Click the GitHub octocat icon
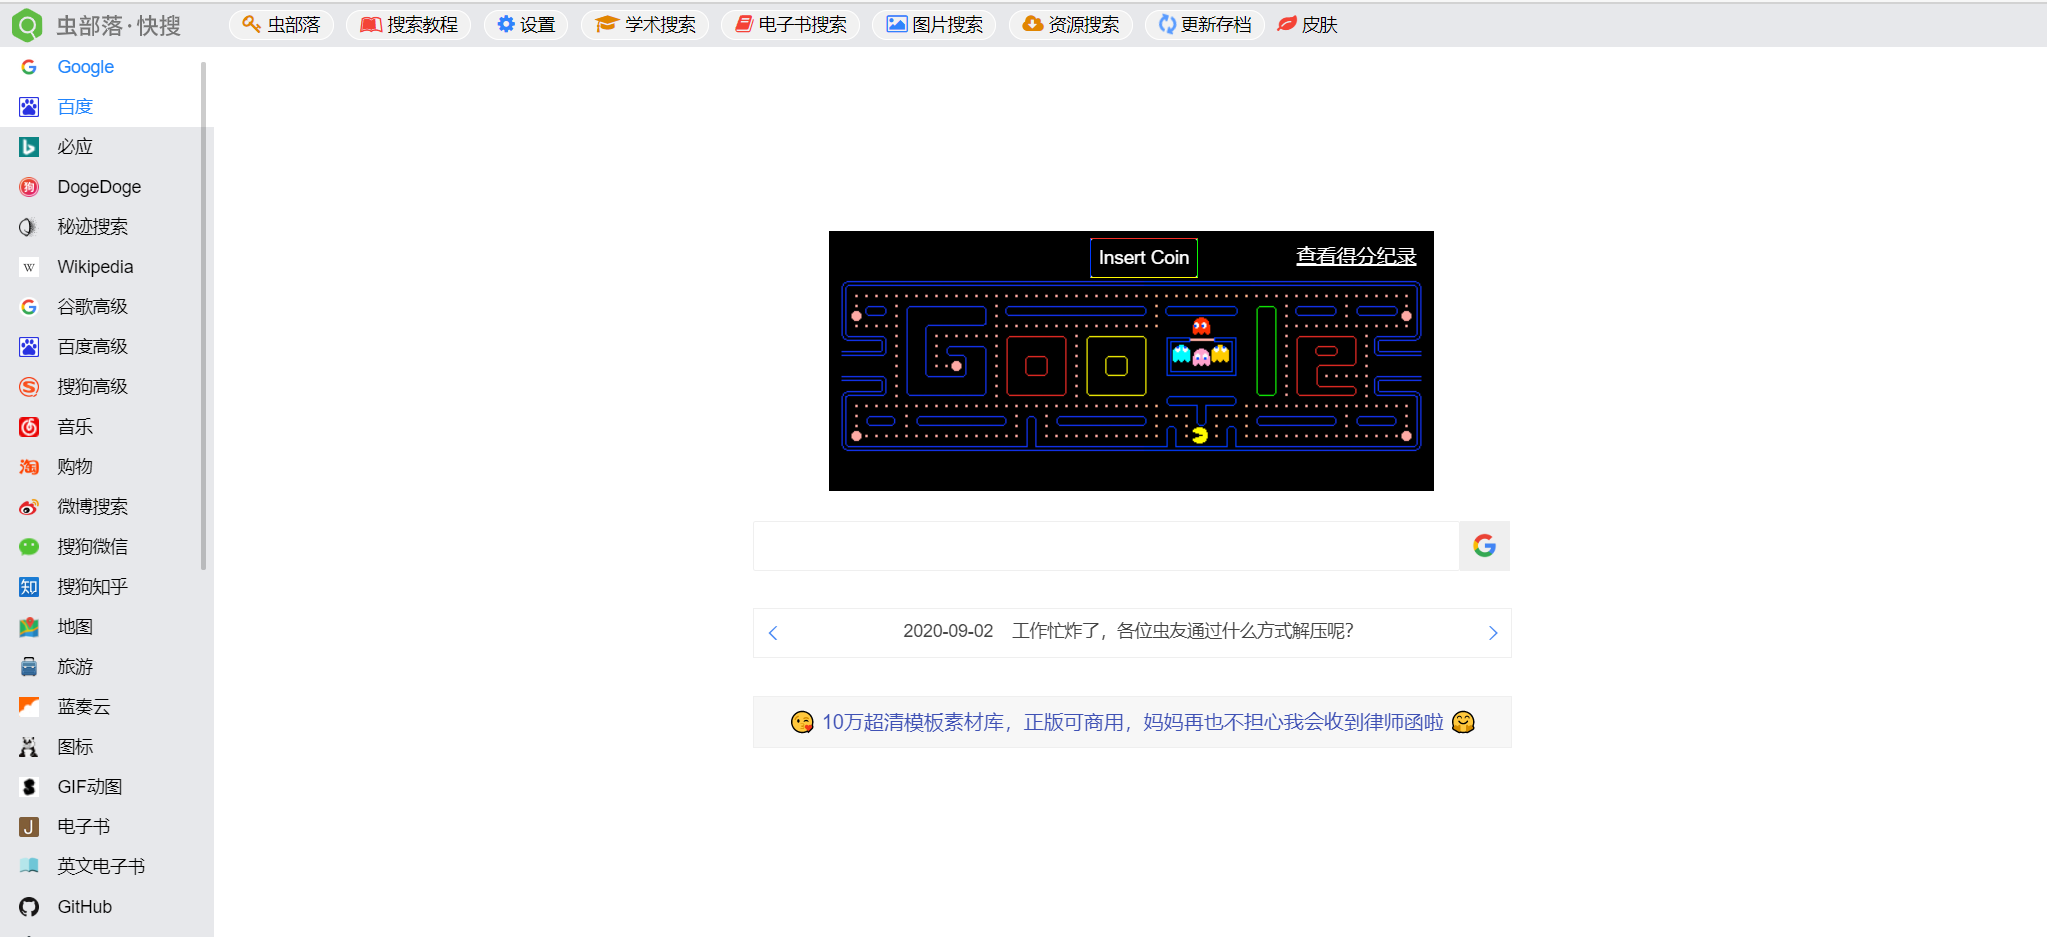 tap(29, 907)
